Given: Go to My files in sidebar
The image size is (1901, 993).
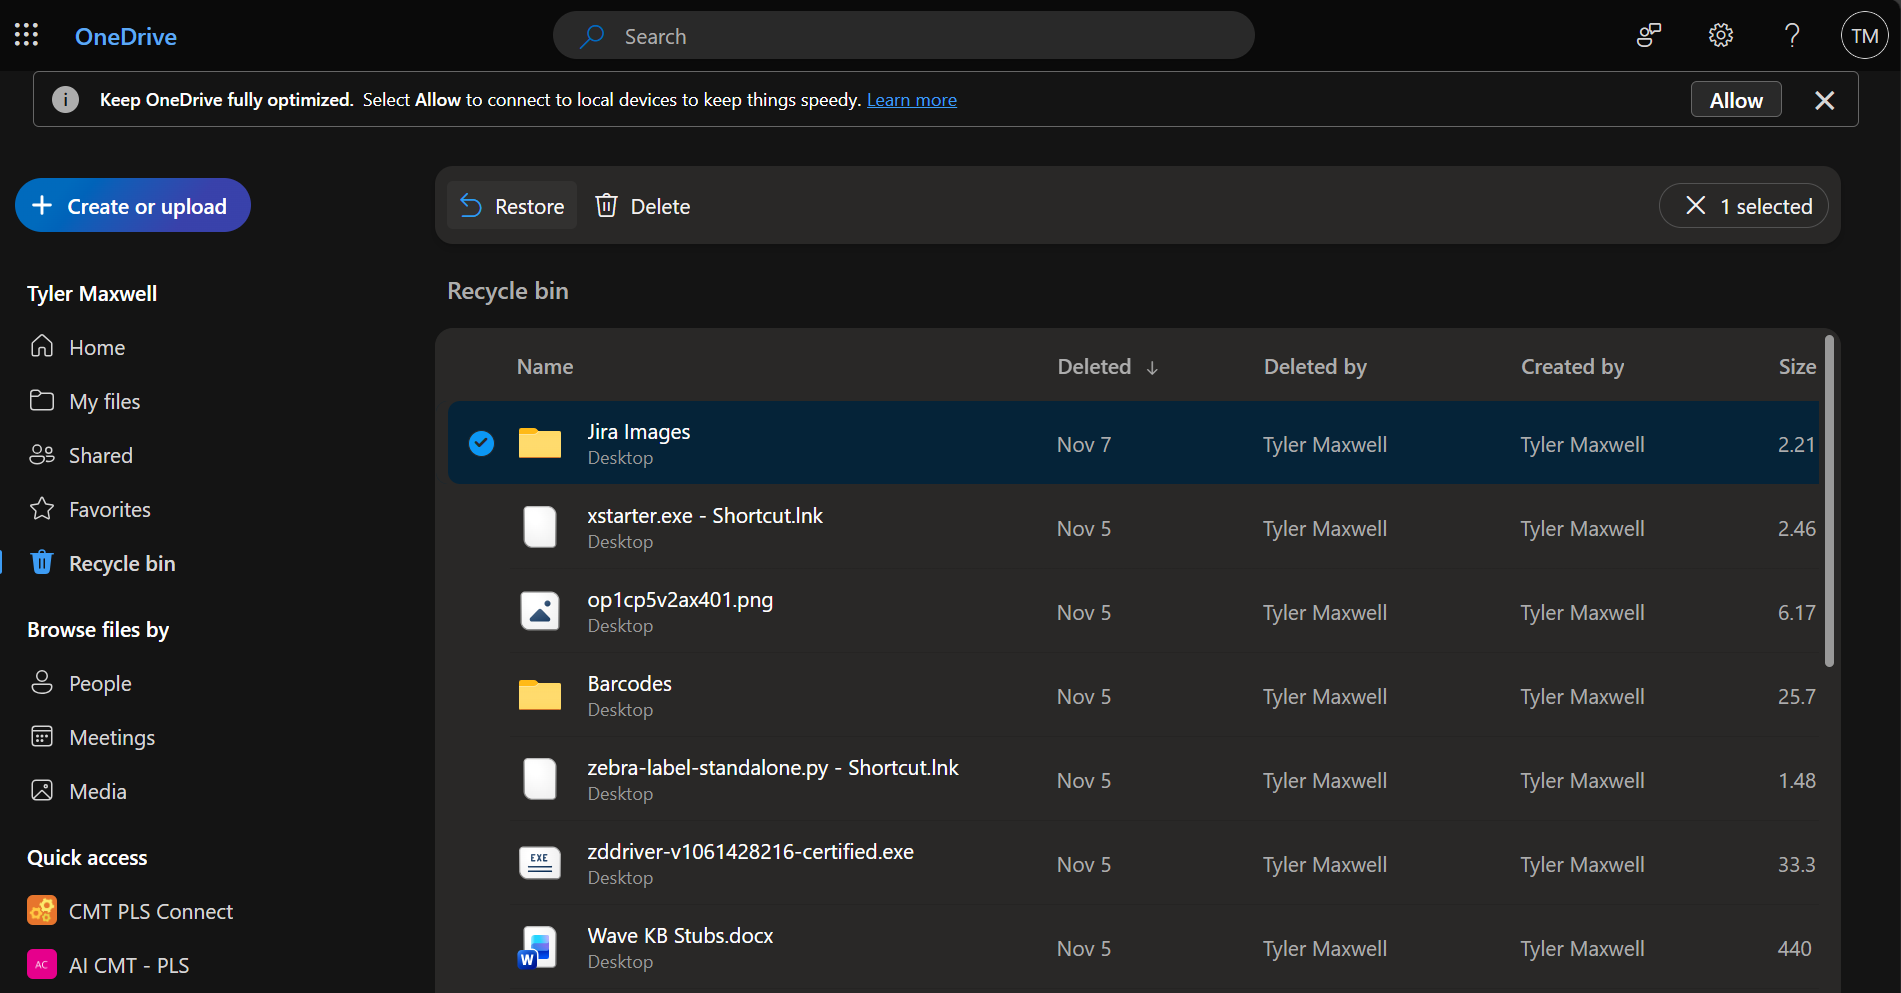Looking at the screenshot, I should click(104, 401).
